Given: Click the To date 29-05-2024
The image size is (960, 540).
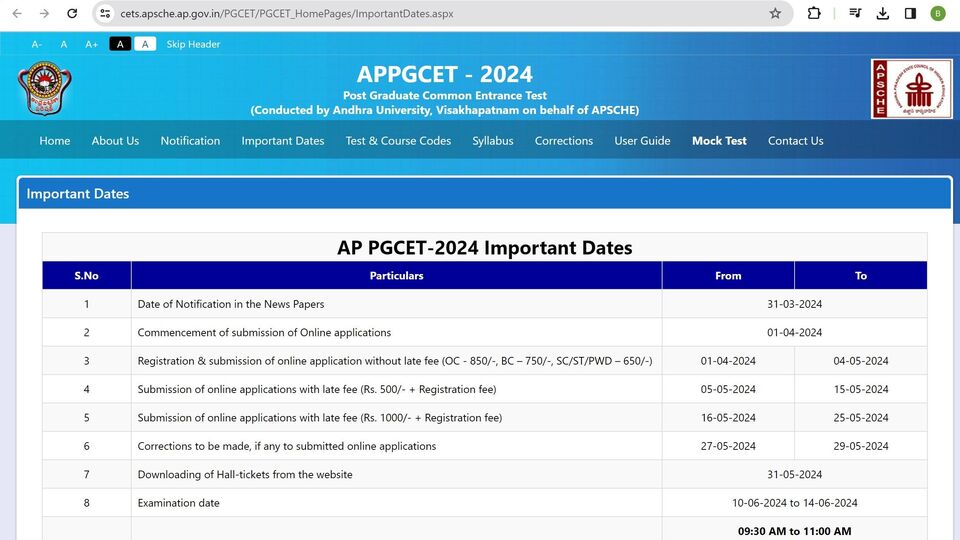Looking at the screenshot, I should (861, 446).
